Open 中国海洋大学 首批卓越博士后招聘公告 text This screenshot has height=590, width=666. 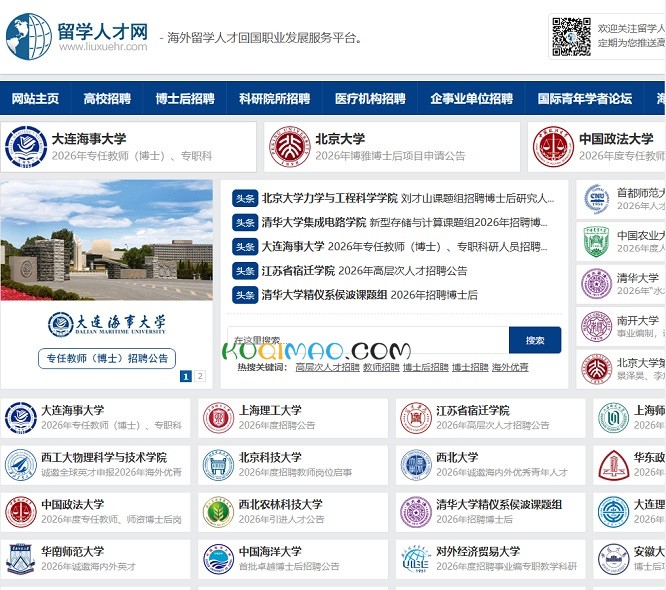coord(289,567)
